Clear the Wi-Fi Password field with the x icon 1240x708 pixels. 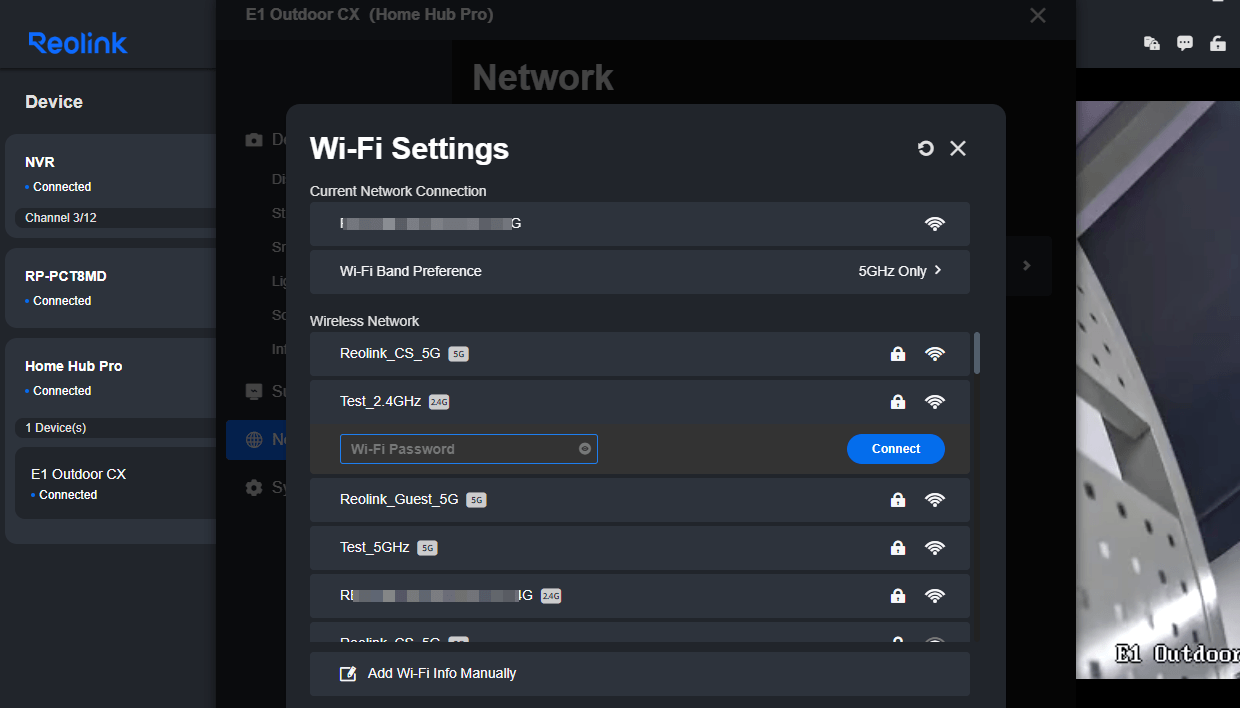point(584,448)
